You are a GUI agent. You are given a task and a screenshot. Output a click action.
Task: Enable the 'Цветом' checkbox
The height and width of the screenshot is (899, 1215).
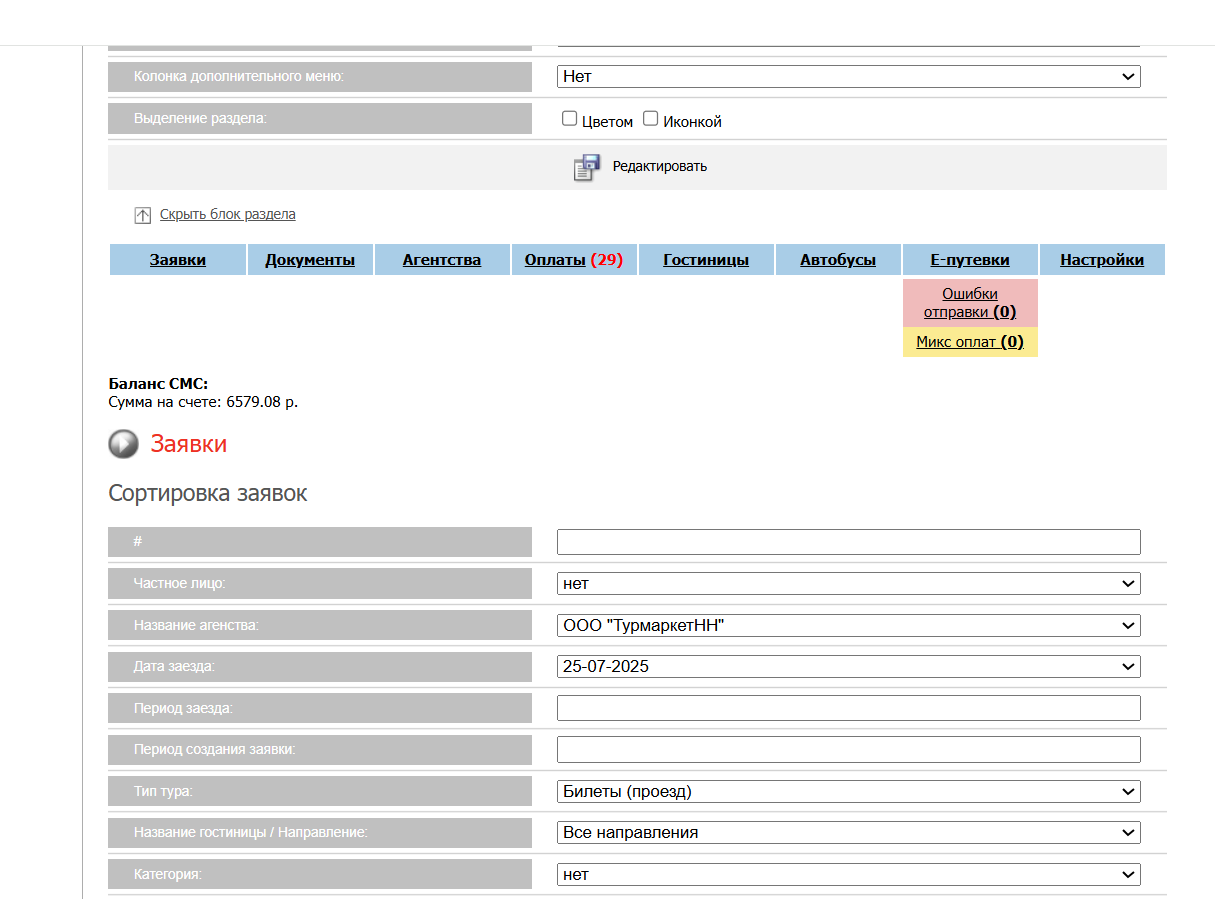(x=570, y=119)
